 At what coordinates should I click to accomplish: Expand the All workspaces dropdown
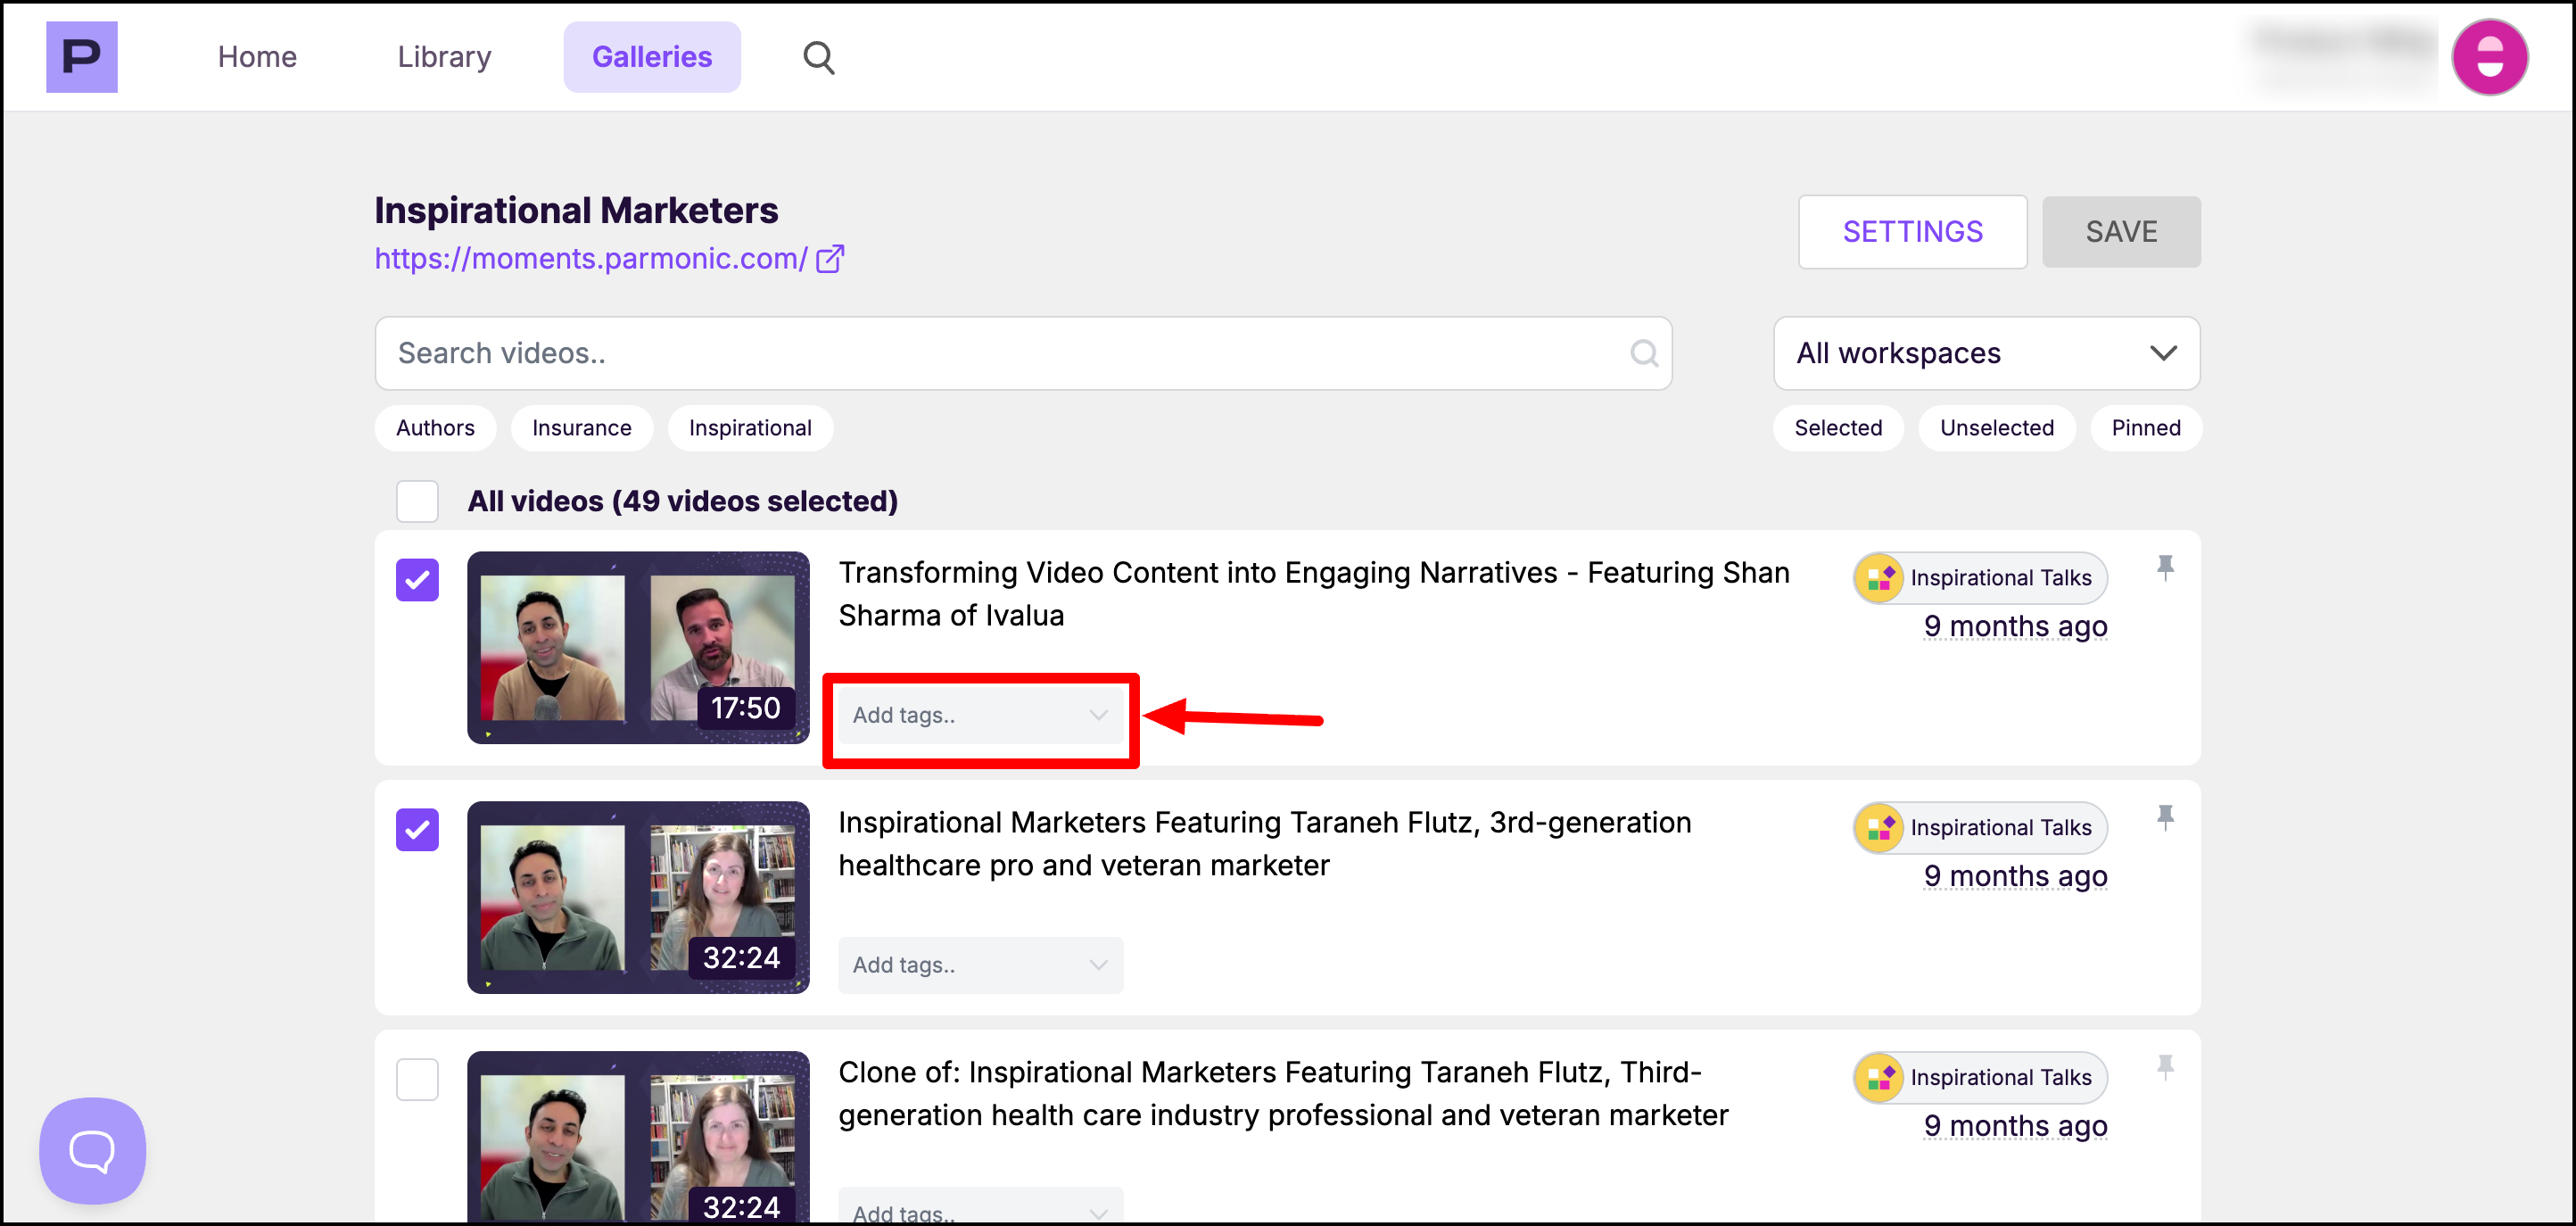(x=1986, y=353)
